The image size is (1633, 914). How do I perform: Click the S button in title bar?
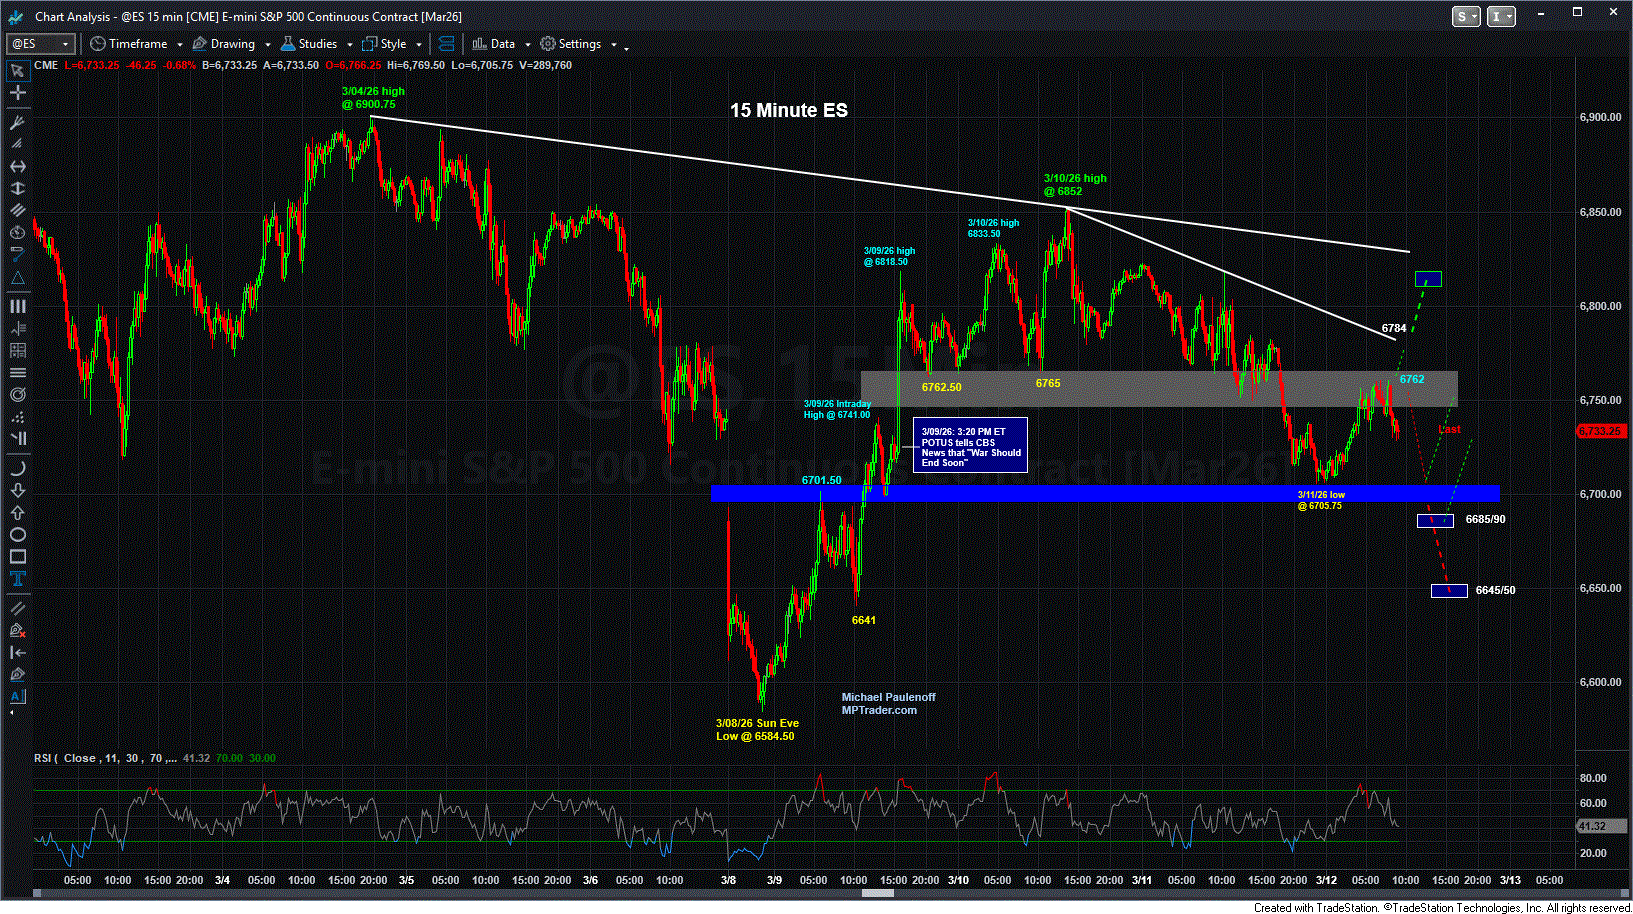pyautogui.click(x=1465, y=16)
